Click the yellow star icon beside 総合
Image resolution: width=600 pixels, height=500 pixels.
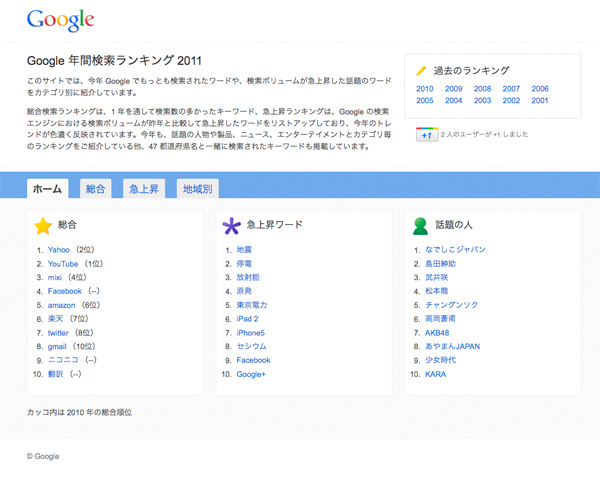[x=42, y=226]
